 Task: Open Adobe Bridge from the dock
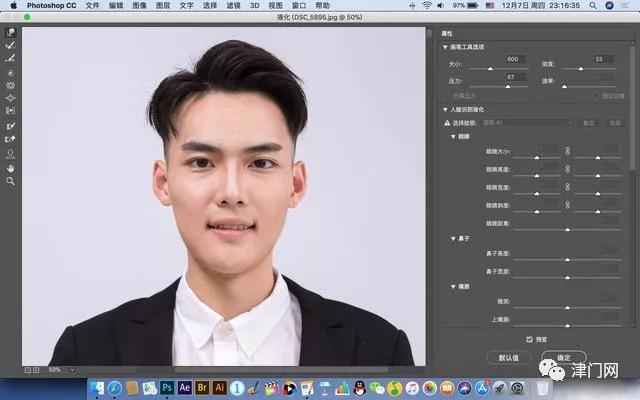tap(202, 387)
